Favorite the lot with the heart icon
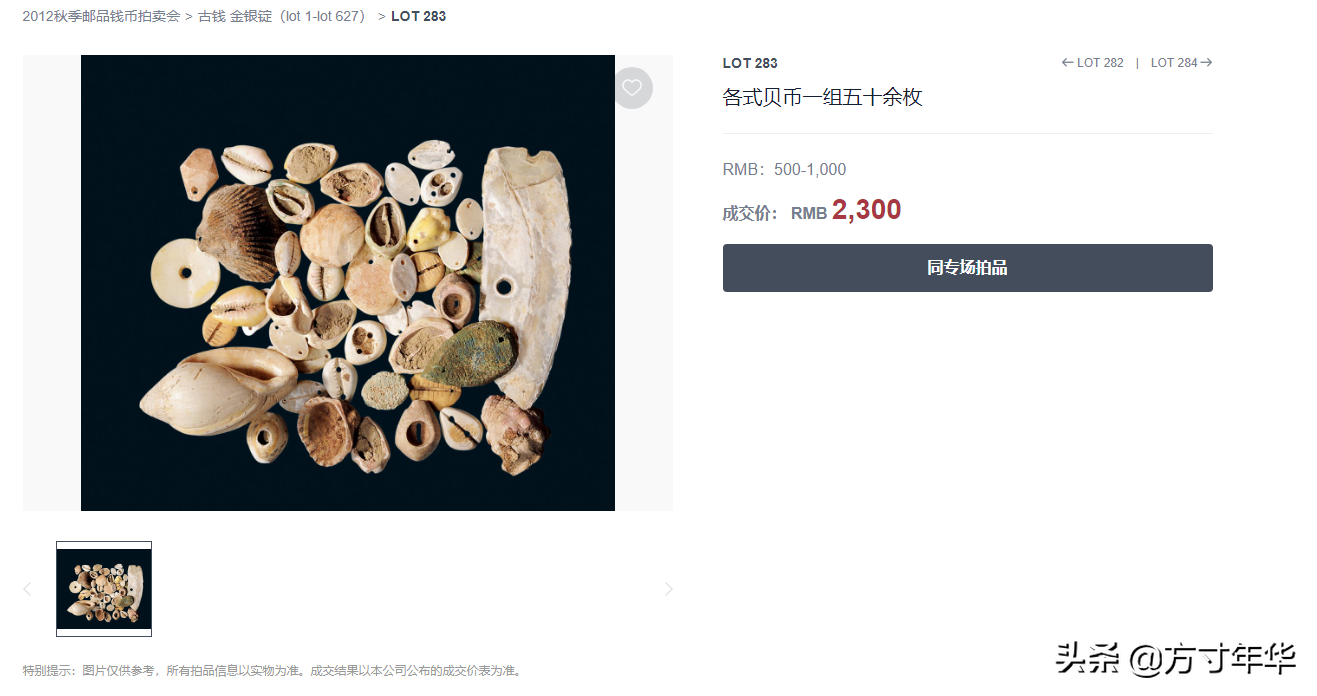Image resolution: width=1317 pixels, height=696 pixels. tap(632, 88)
